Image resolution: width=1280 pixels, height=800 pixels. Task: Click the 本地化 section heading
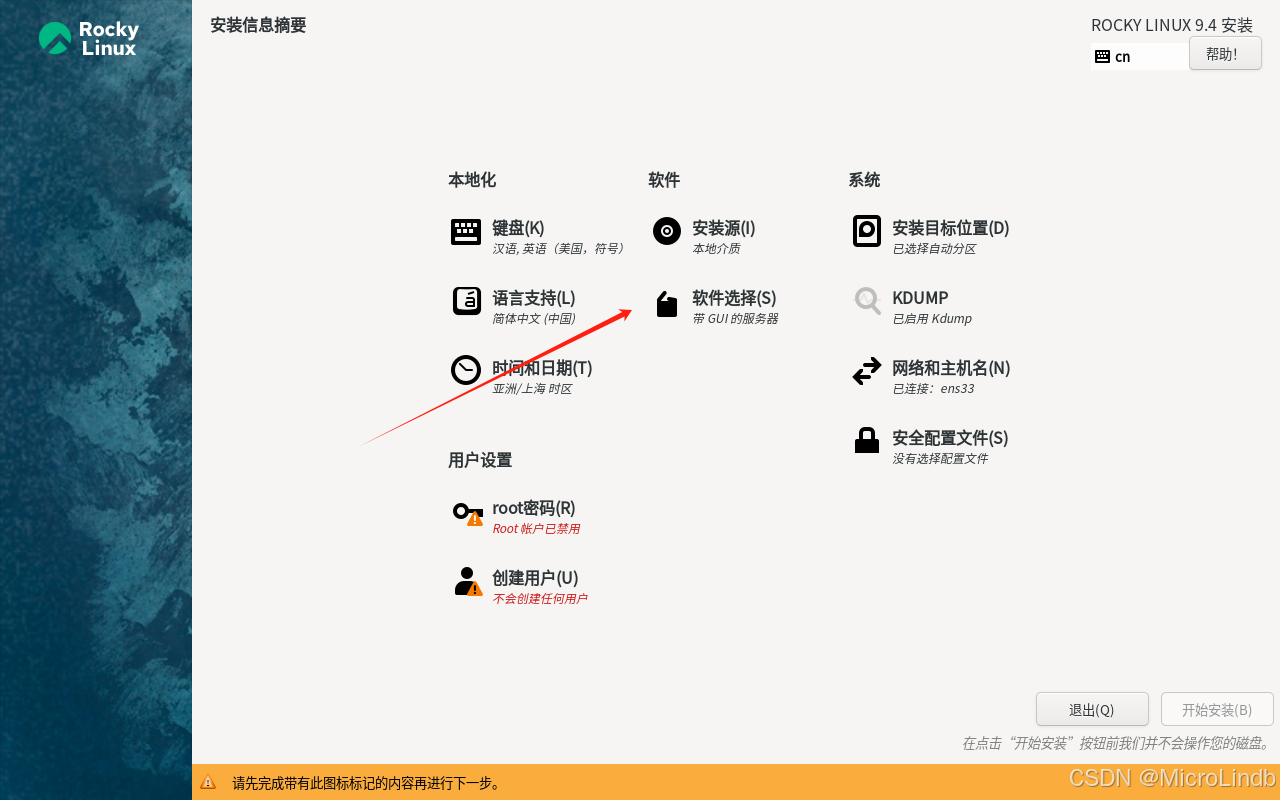[x=472, y=180]
